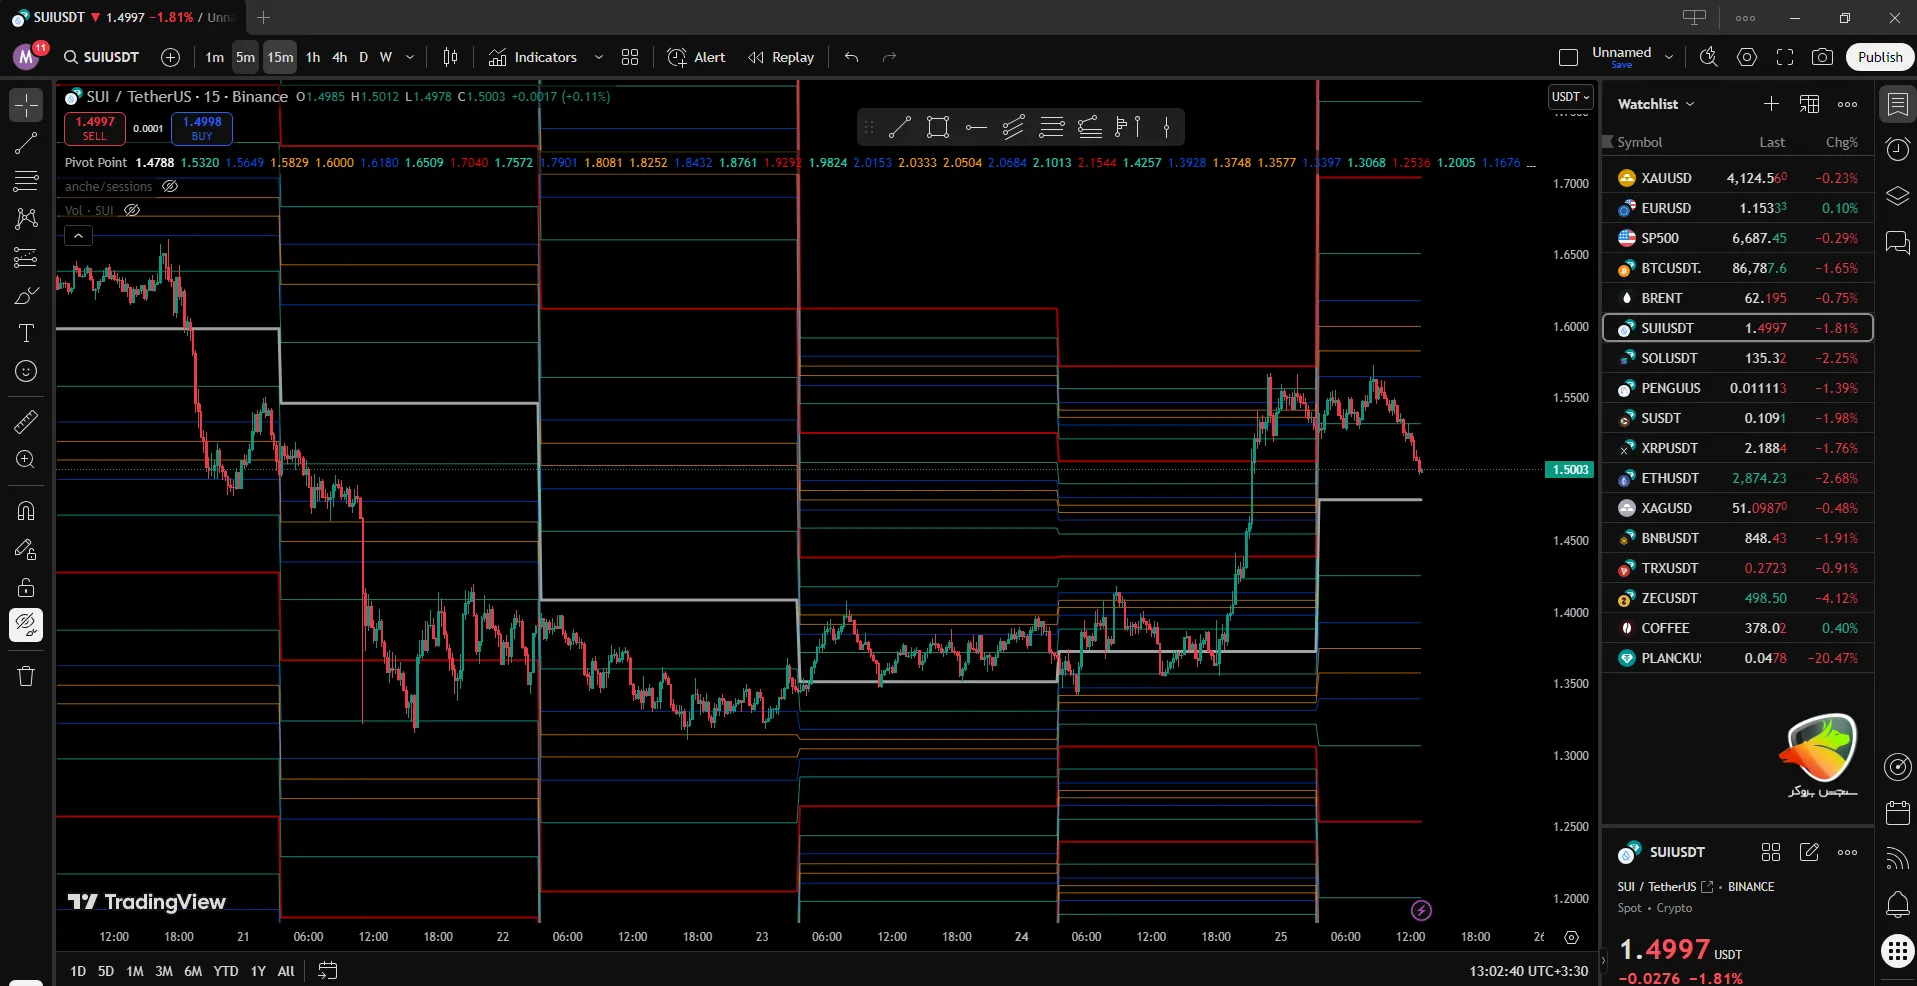Toggle visibility of Vol SUI indicator

tap(132, 210)
